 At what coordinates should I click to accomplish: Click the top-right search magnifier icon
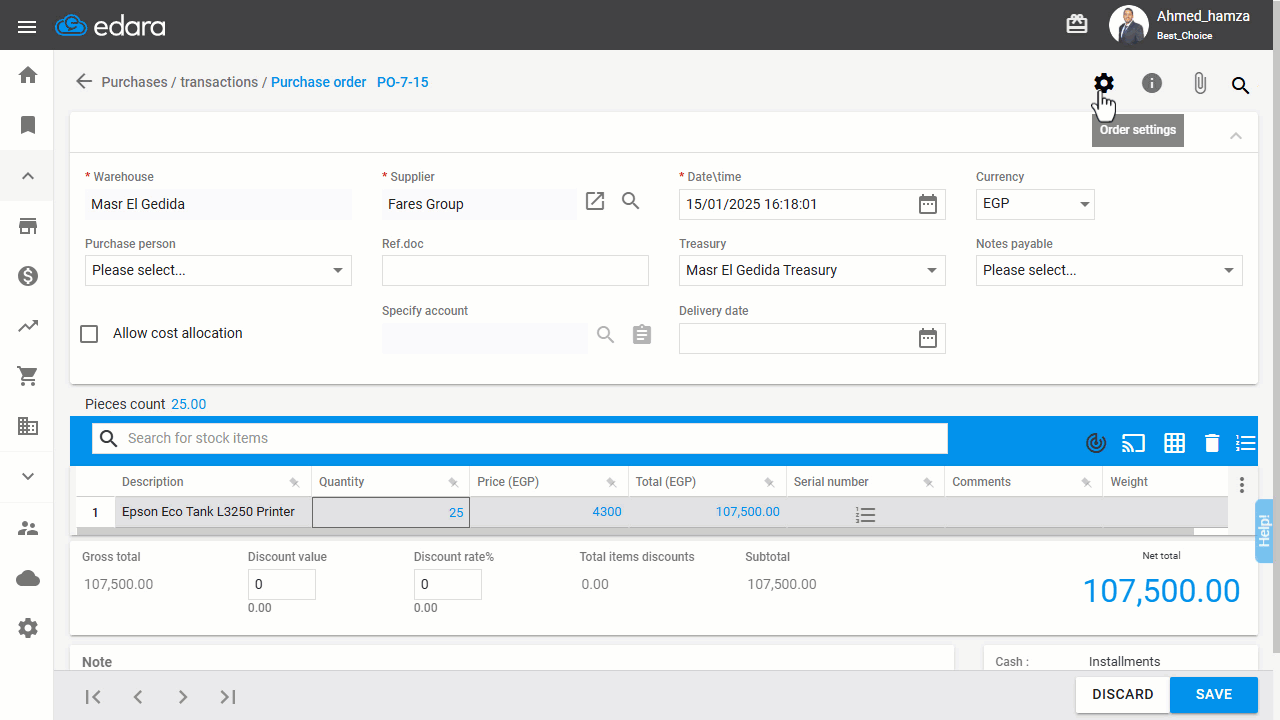point(1240,85)
